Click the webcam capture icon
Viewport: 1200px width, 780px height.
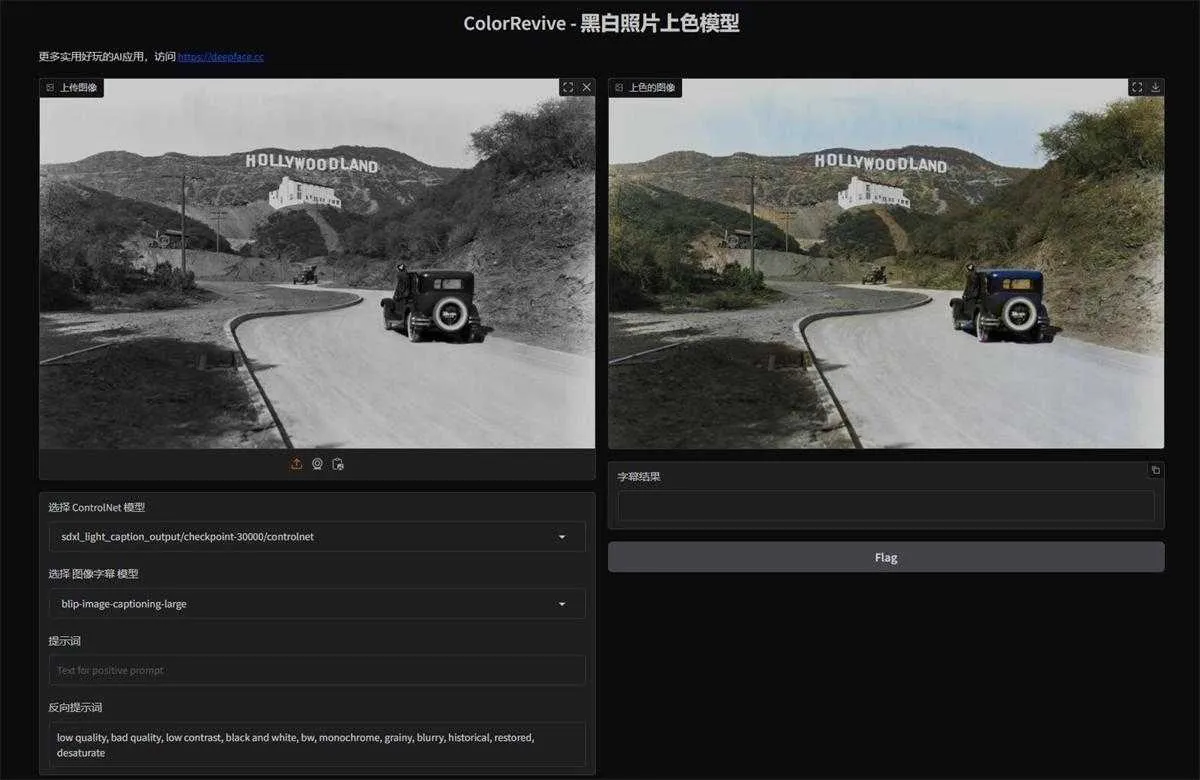pos(317,464)
